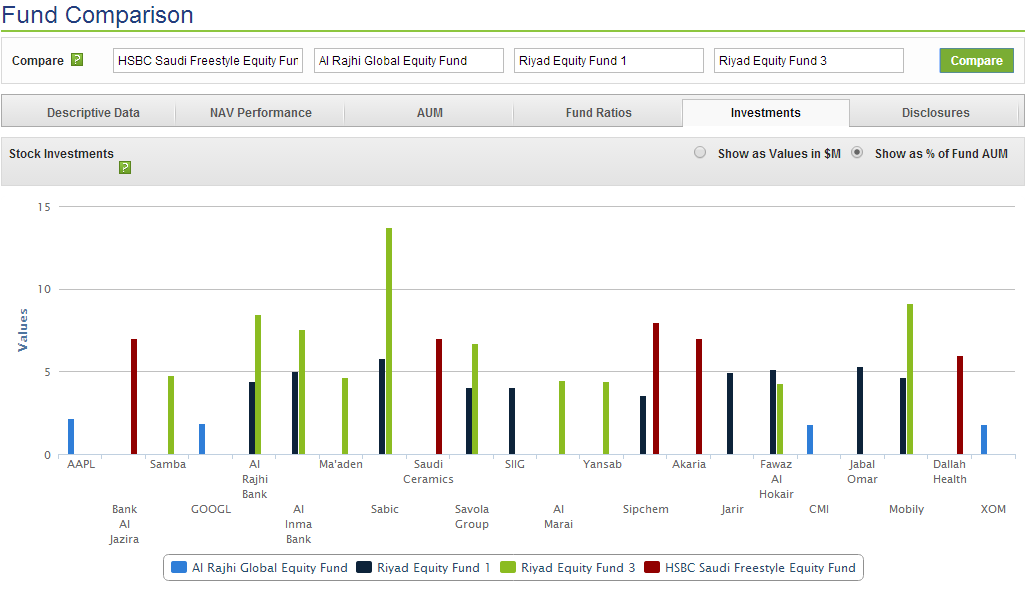
Task: Click the Riyad Equity Fund 1 legend label
Action: 433,568
